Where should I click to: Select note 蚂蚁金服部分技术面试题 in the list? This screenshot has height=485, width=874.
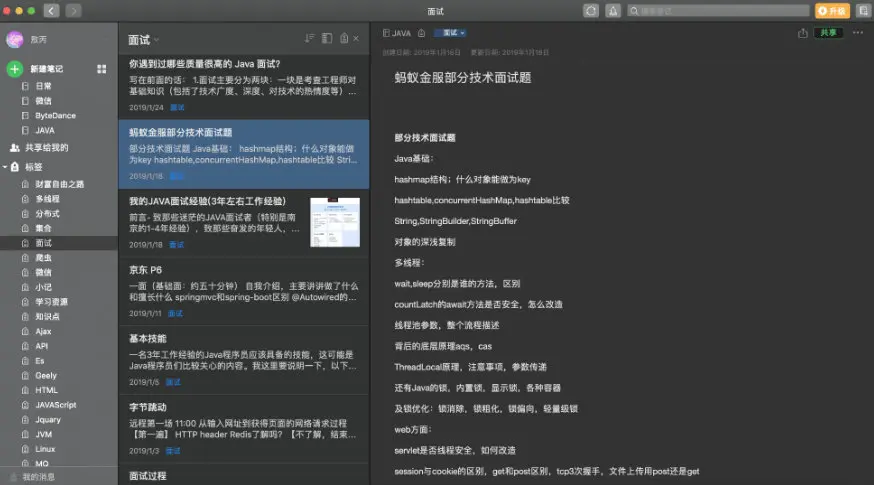[244, 154]
